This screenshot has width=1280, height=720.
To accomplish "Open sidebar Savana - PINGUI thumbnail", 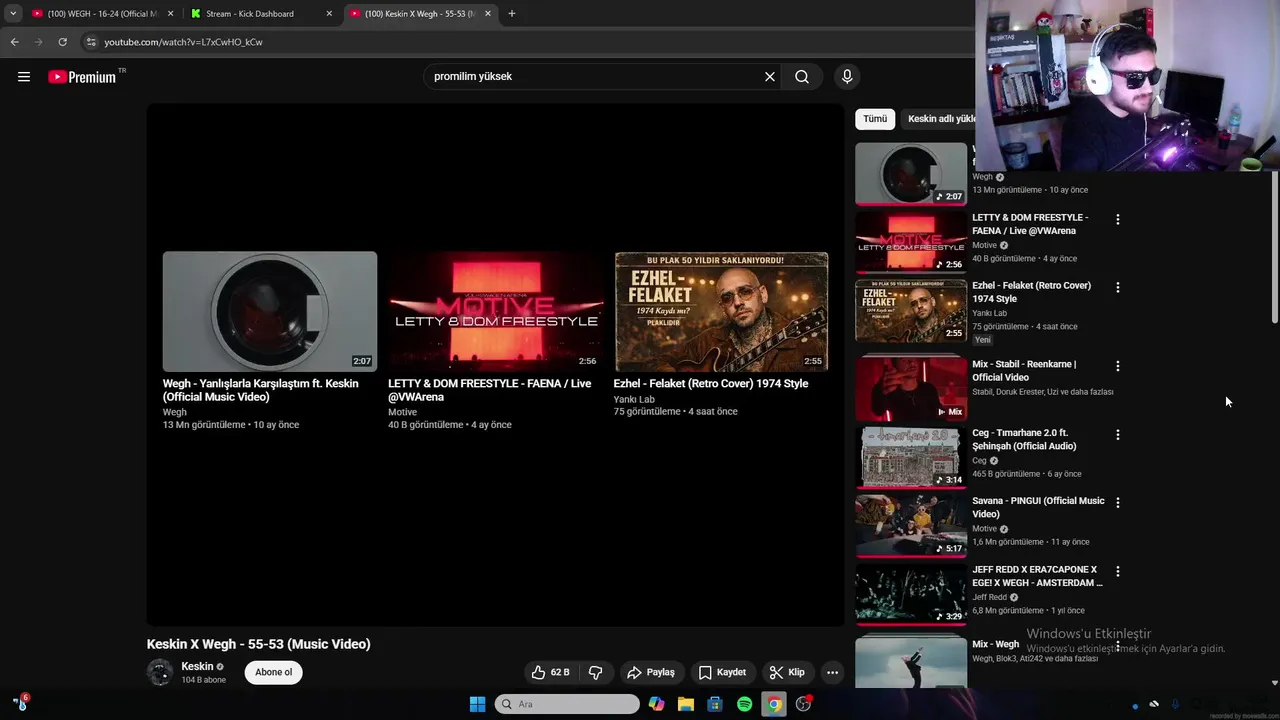I will [x=911, y=525].
